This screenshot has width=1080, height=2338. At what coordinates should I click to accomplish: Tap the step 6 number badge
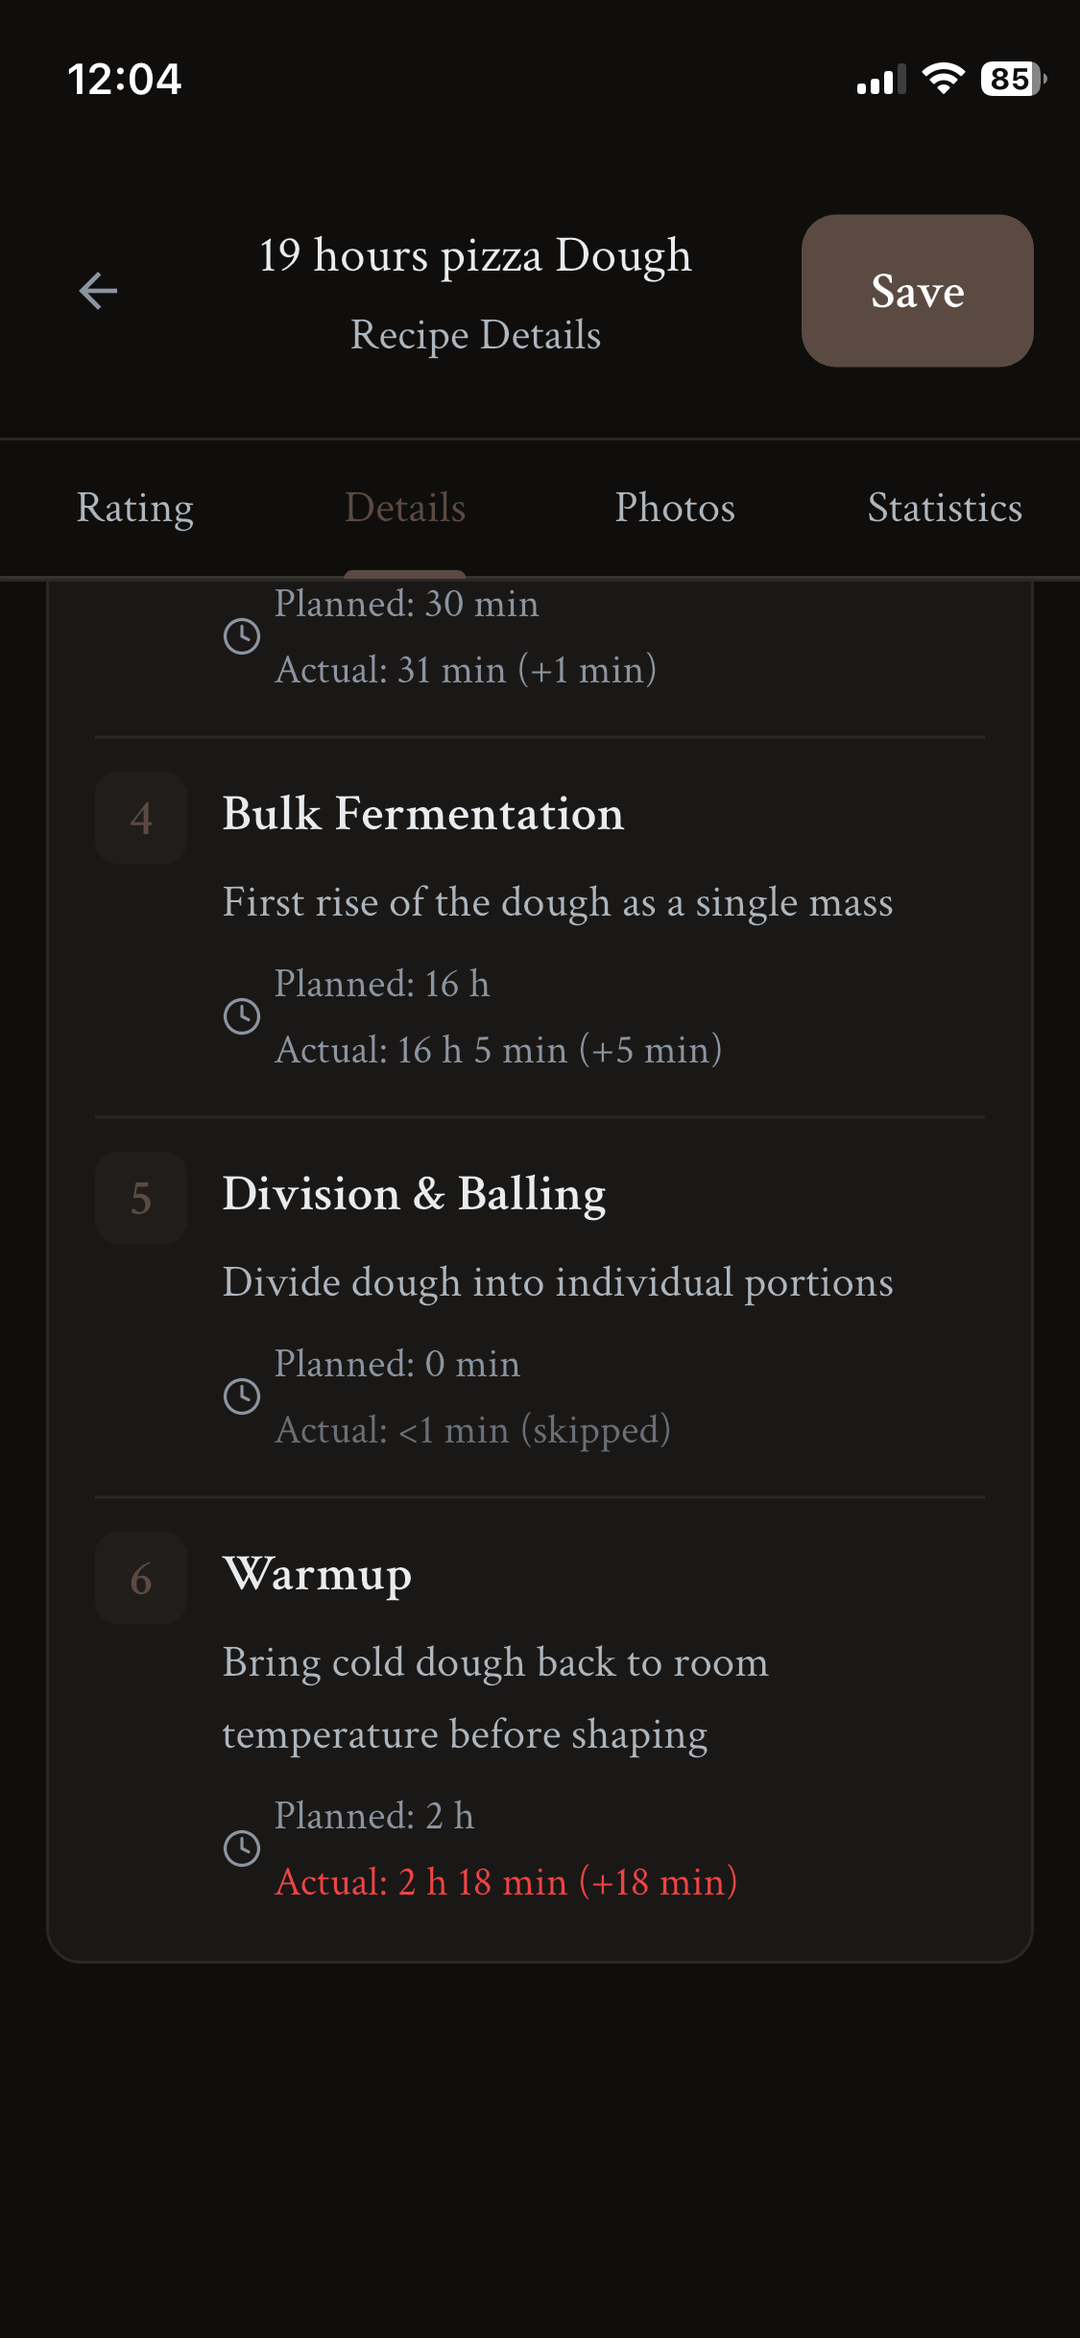[x=141, y=1578]
